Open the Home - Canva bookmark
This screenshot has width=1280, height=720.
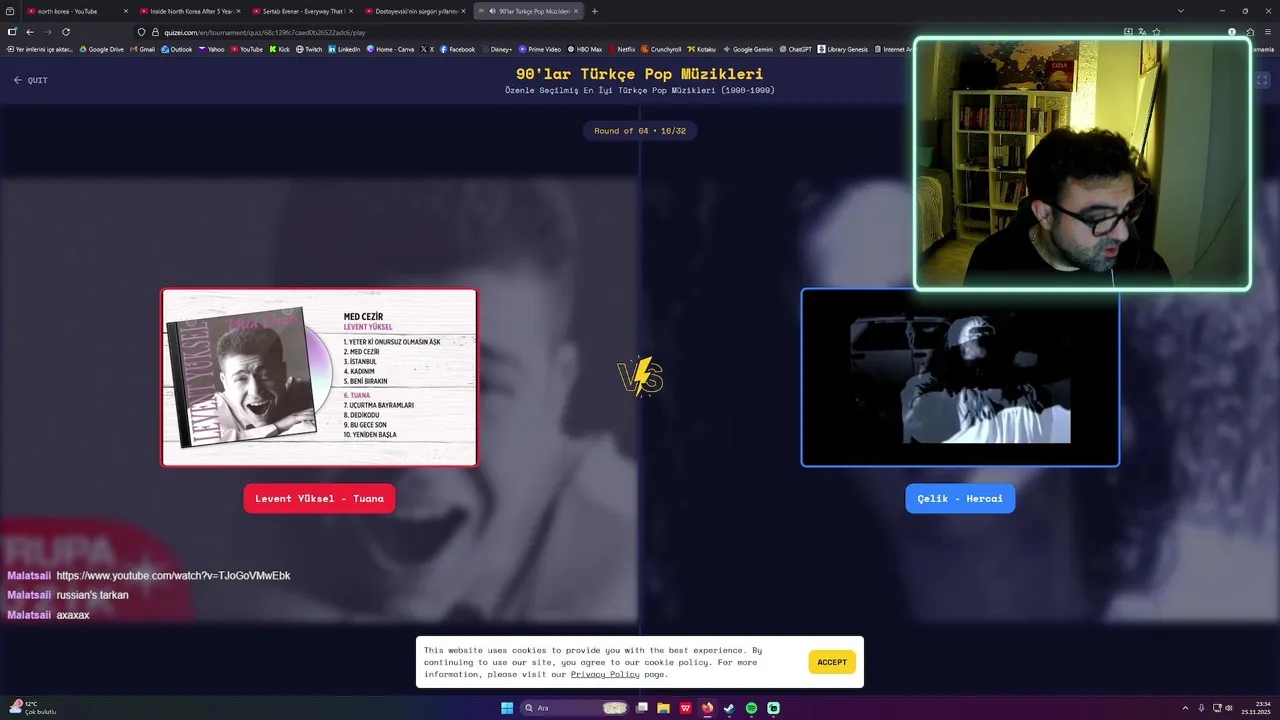click(x=390, y=49)
